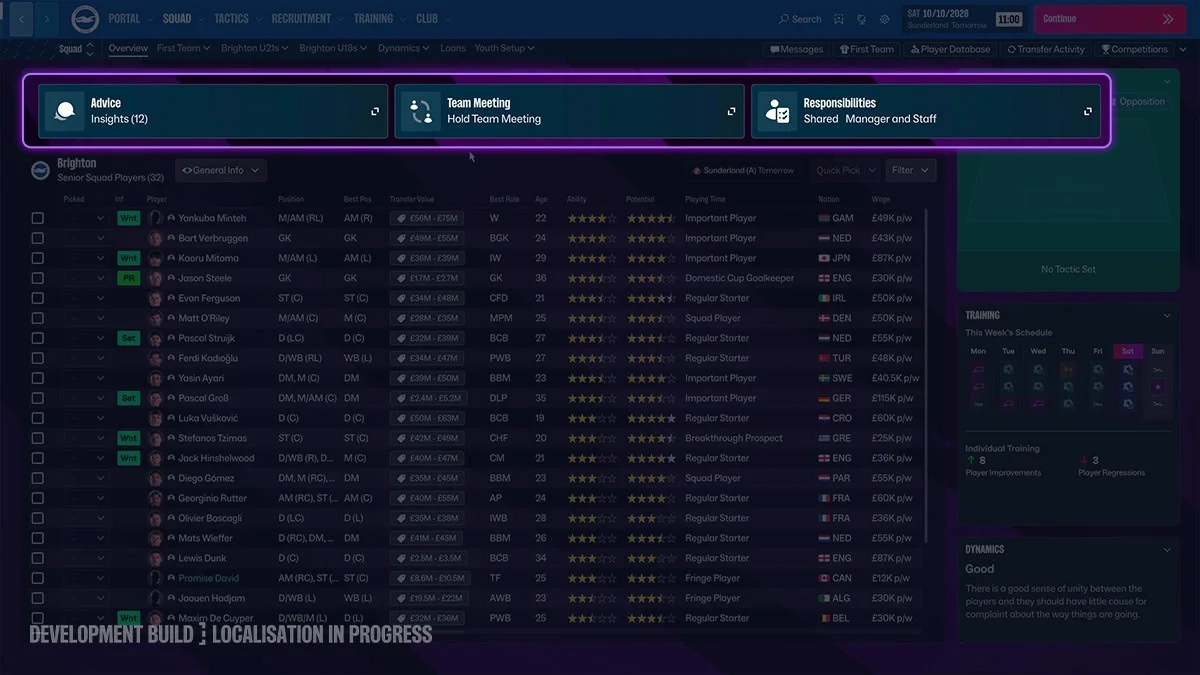Open the TRAINING menu
Image resolution: width=1200 pixels, height=675 pixels.
pyautogui.click(x=379, y=19)
